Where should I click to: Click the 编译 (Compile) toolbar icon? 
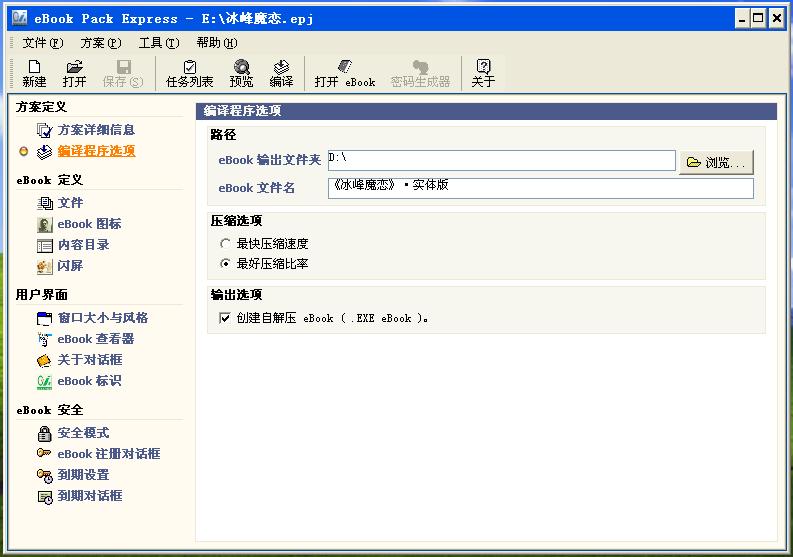(x=281, y=66)
